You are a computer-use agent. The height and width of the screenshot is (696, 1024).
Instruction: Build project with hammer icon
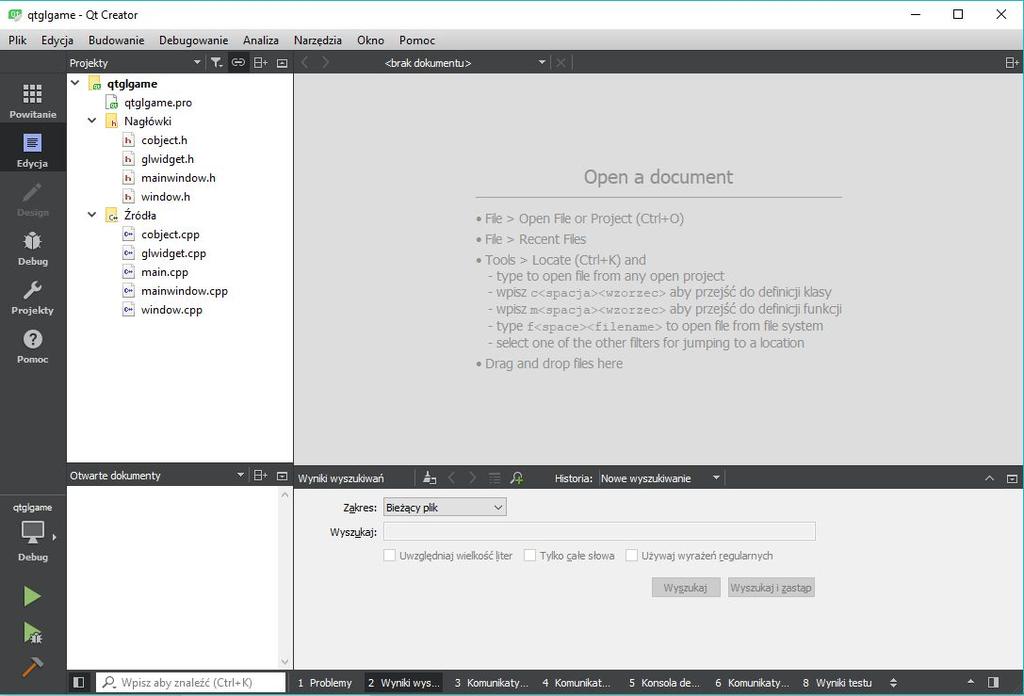click(x=32, y=667)
